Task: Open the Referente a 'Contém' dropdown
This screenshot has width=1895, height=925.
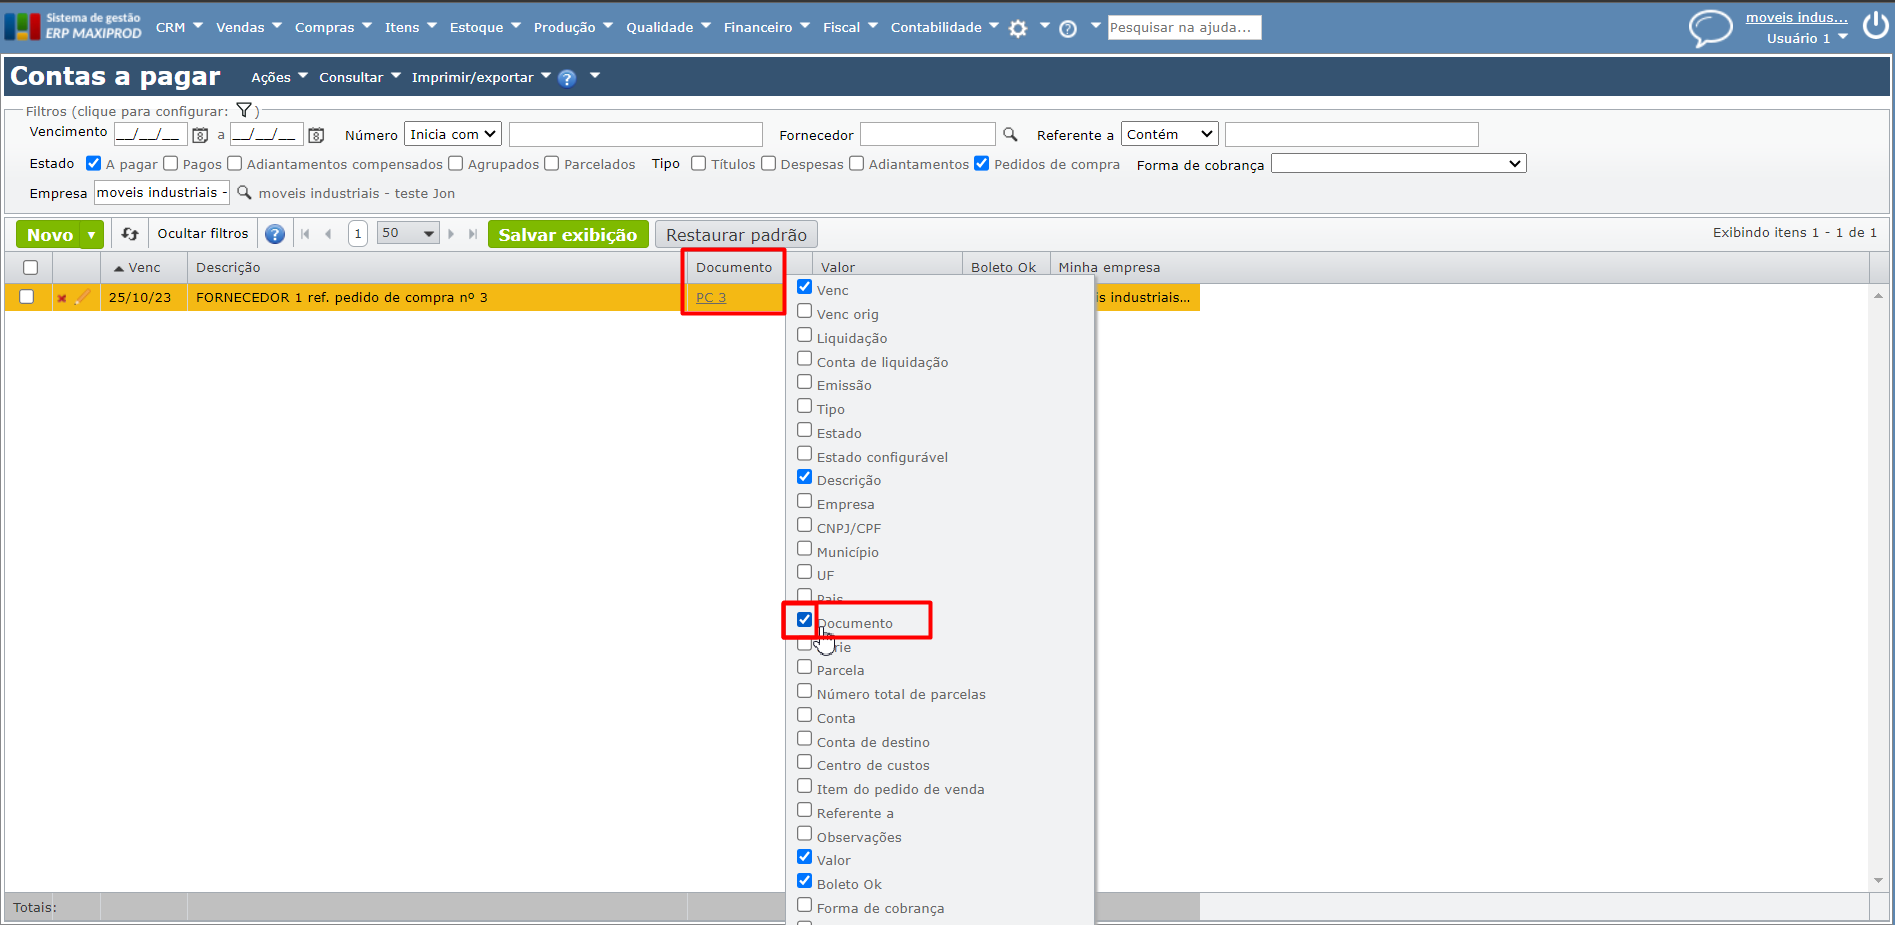Action: tap(1169, 134)
